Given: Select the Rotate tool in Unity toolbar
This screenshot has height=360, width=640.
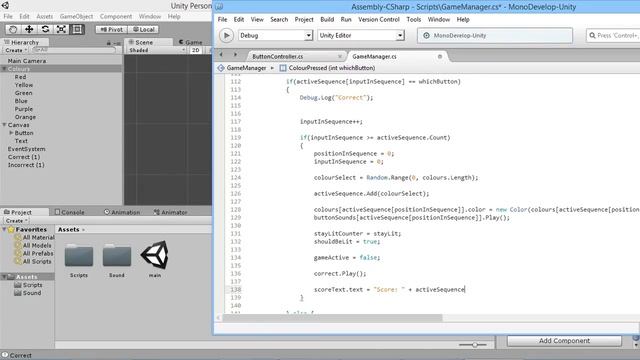Looking at the screenshot, I should 45,29.
